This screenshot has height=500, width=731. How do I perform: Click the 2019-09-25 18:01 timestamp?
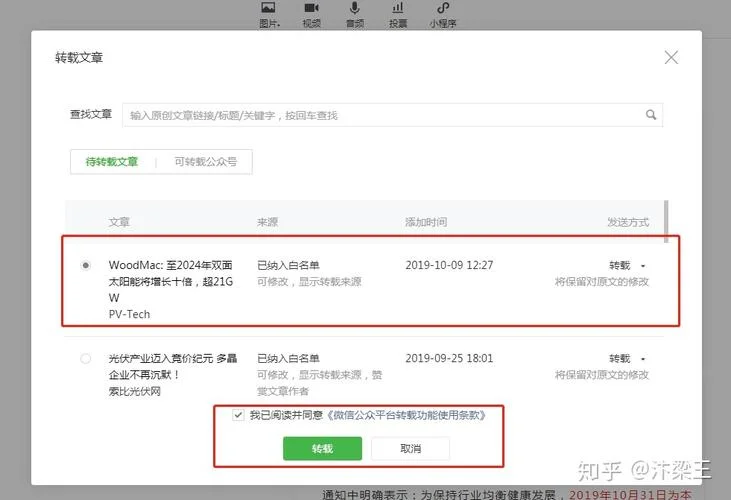(449, 358)
